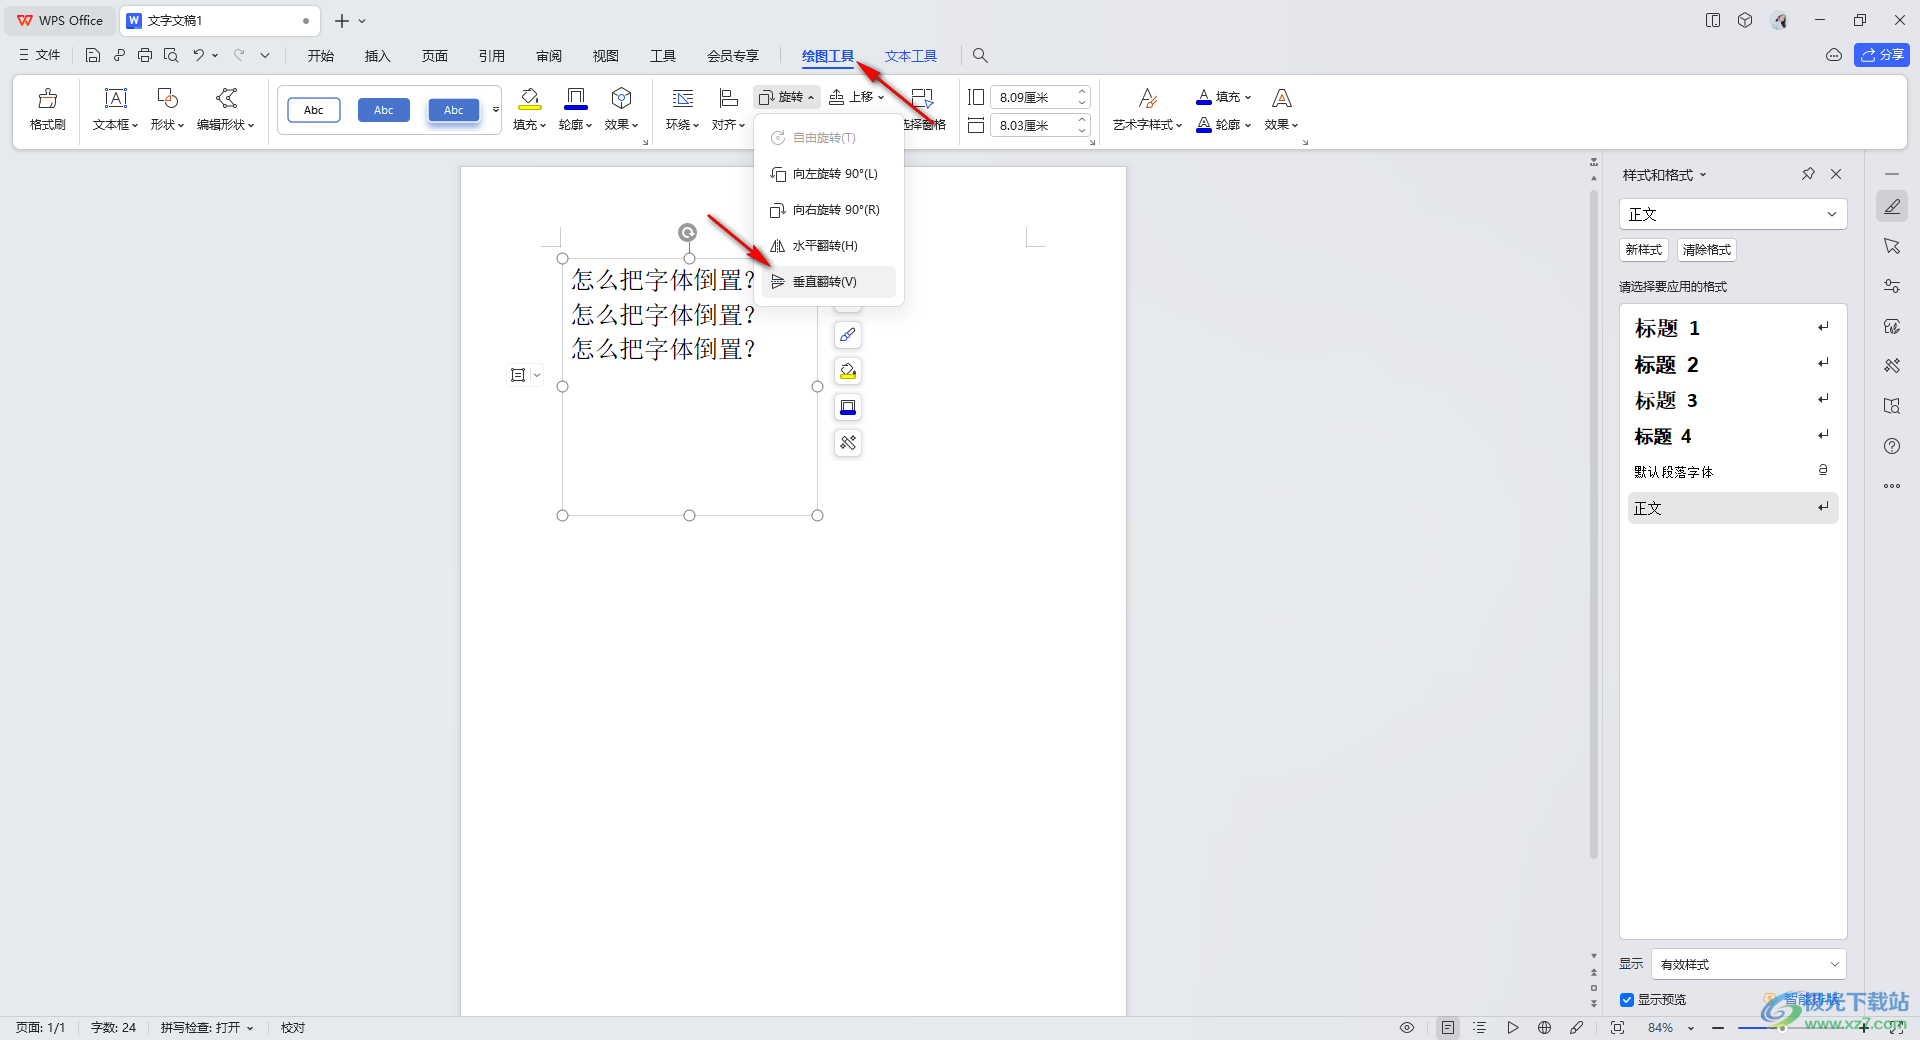Click the Share (分享) button
Screen dimensions: 1920x1040
pyautogui.click(x=1882, y=55)
